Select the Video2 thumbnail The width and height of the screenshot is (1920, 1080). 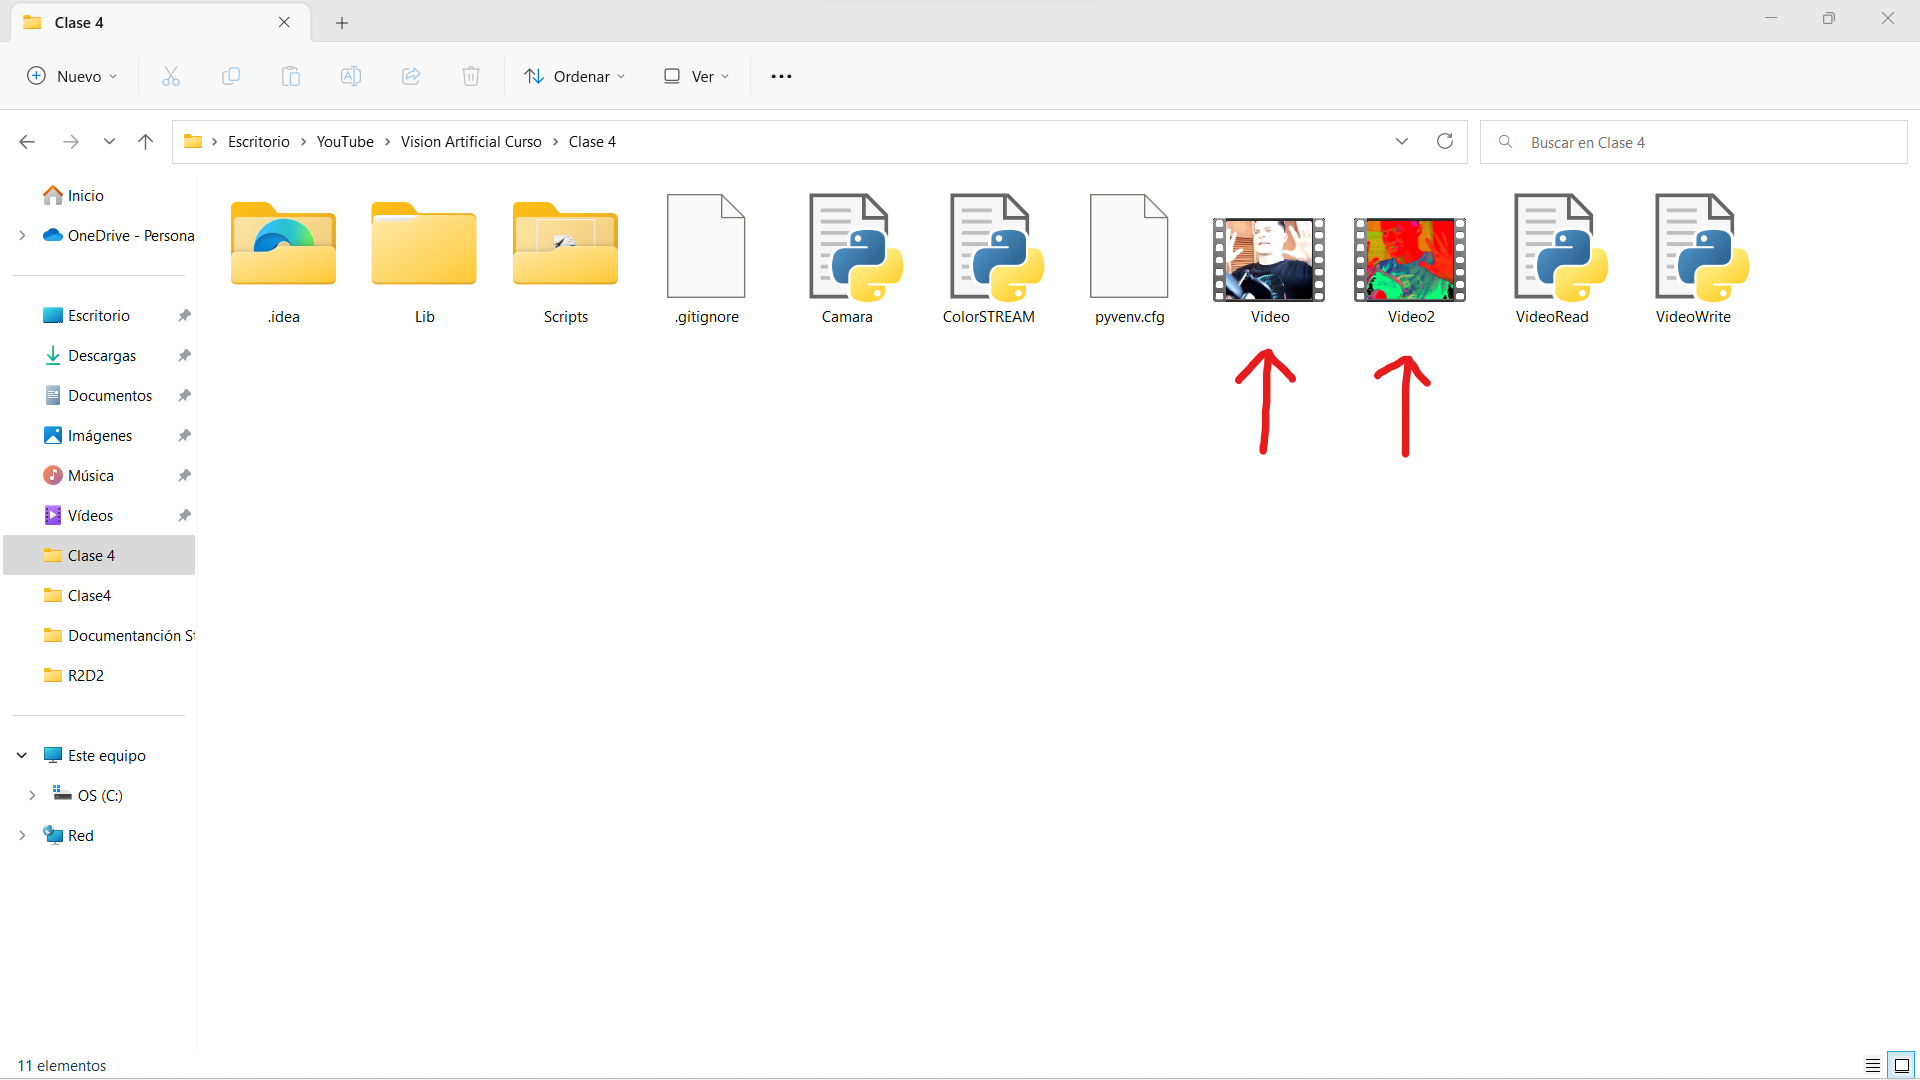coord(1410,259)
